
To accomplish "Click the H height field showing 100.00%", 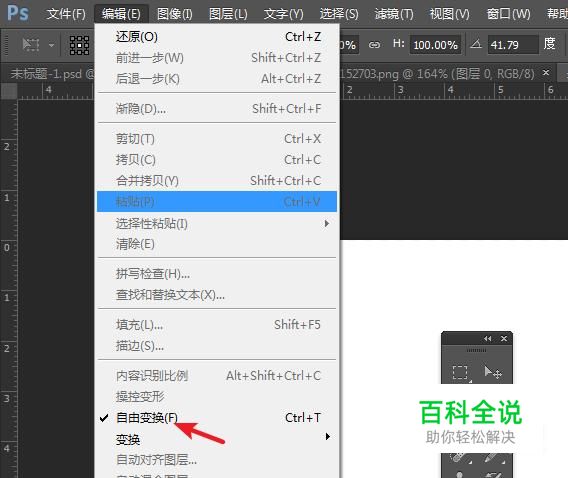I will click(435, 45).
